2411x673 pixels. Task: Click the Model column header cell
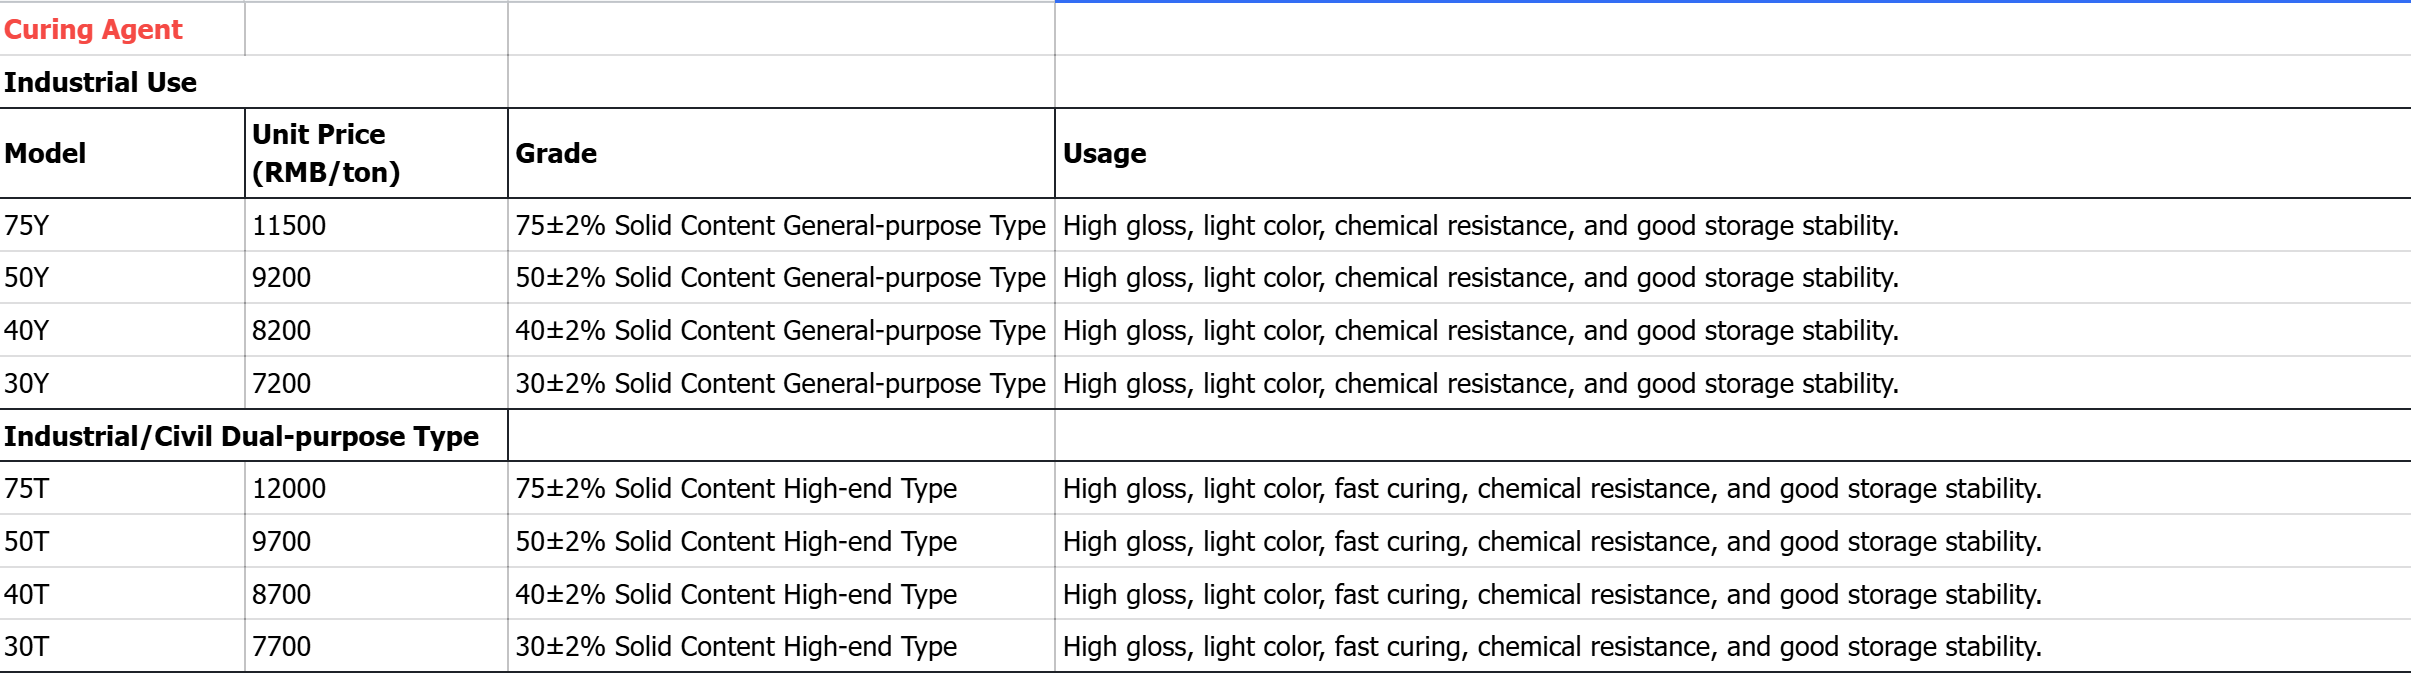[122, 153]
